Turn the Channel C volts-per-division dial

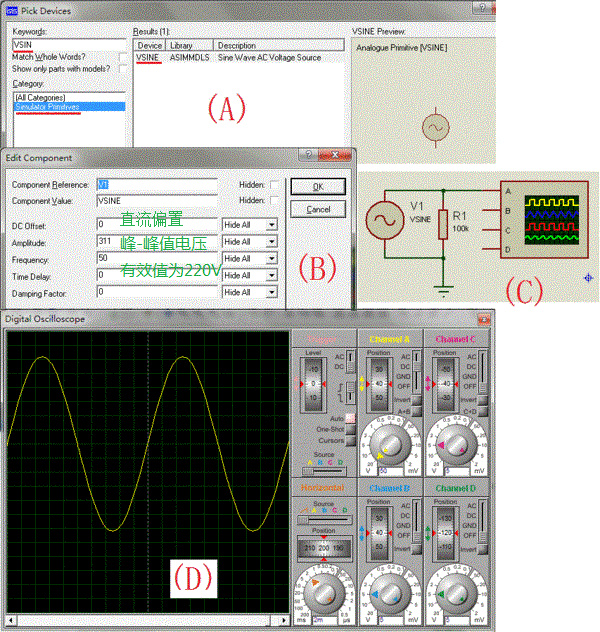pyautogui.click(x=457, y=444)
